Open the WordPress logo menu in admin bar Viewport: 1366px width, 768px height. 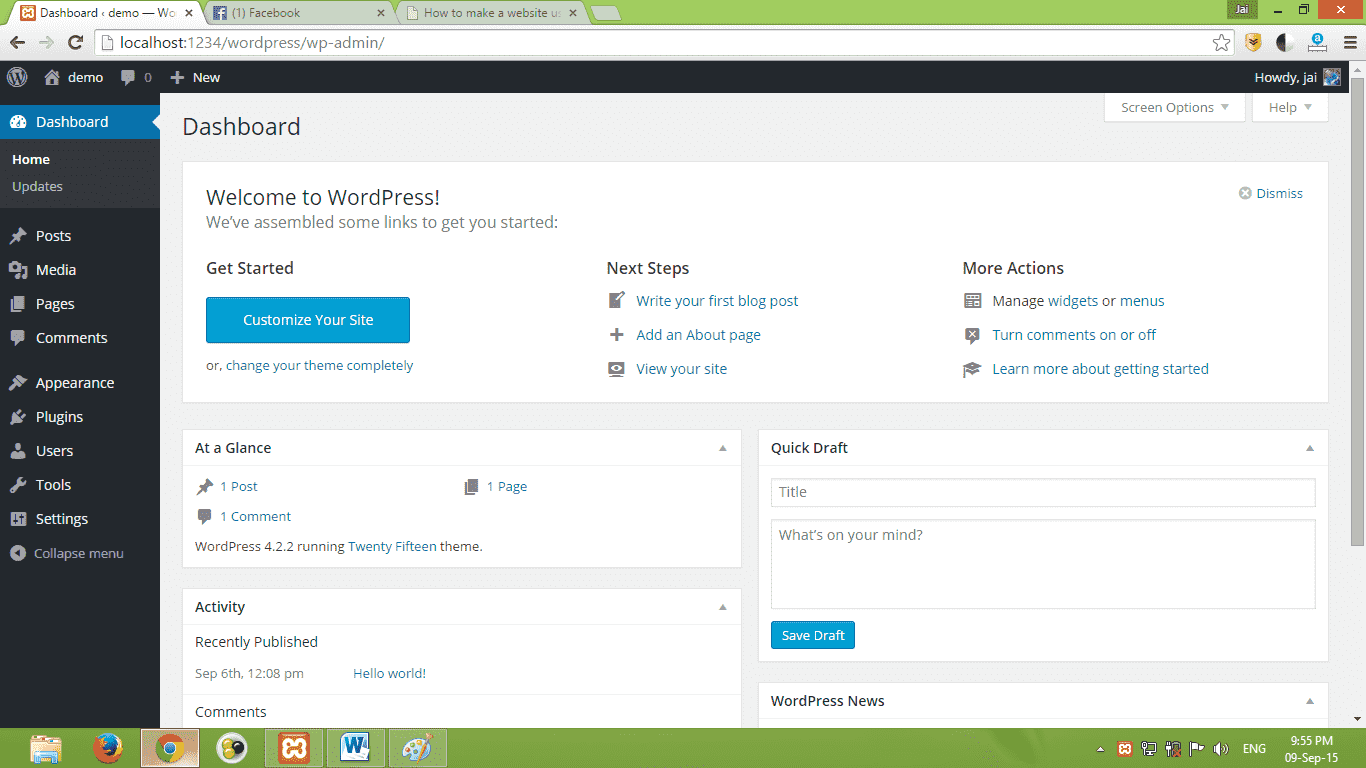point(17,77)
